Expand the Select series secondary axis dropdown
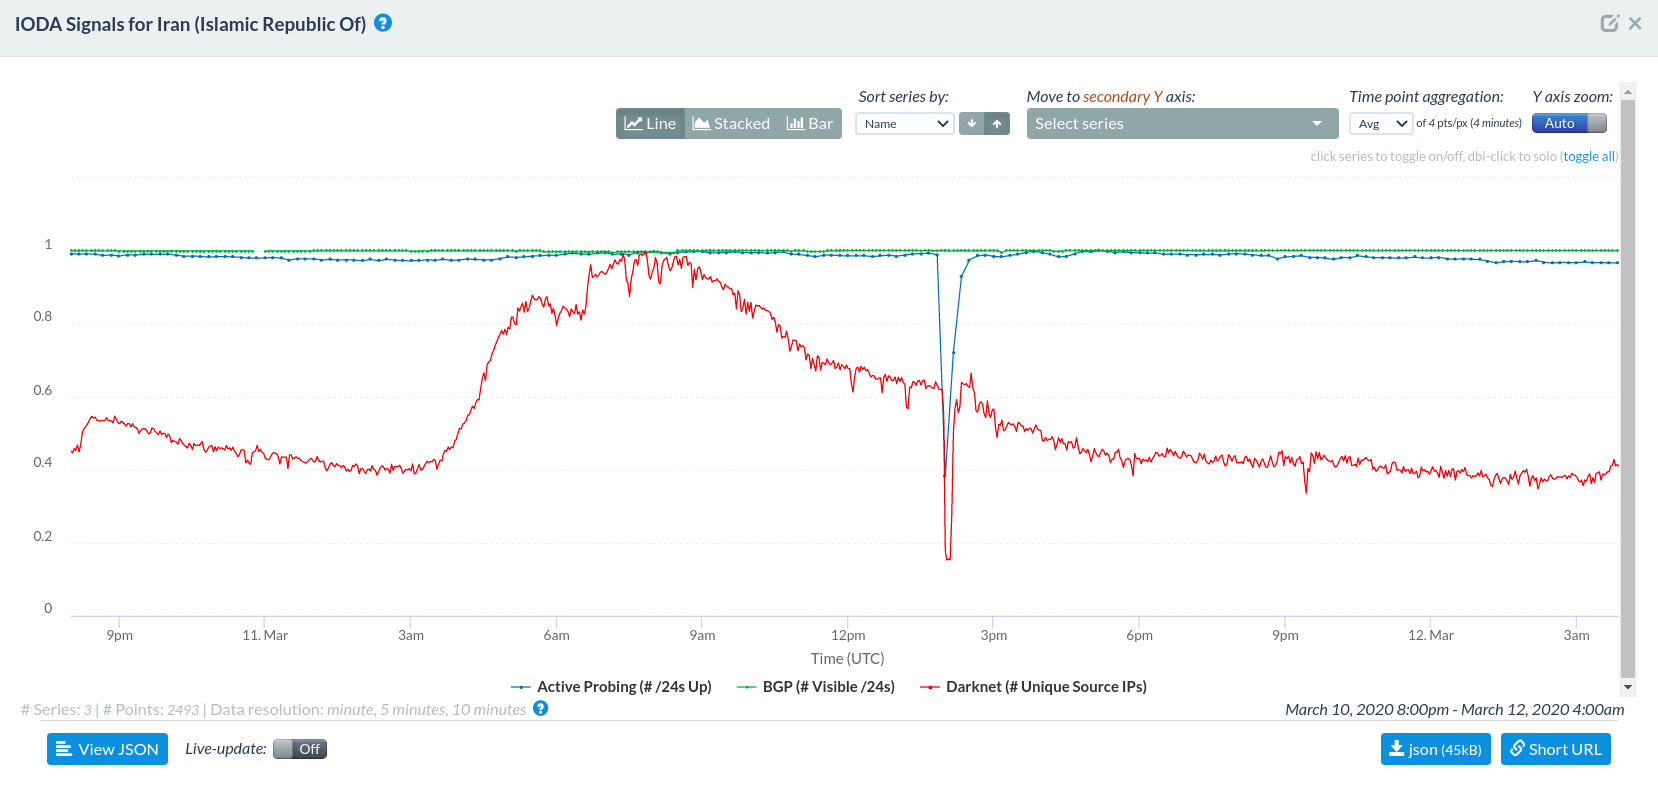Image resolution: width=1658 pixels, height=802 pixels. point(1181,124)
